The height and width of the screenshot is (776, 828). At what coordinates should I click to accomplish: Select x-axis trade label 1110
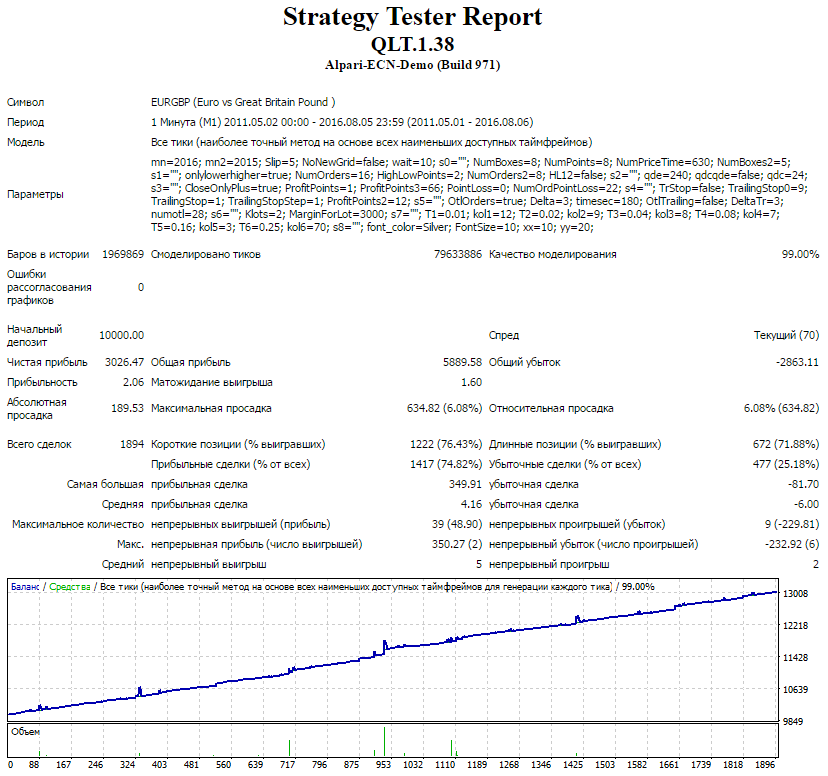pos(445,765)
